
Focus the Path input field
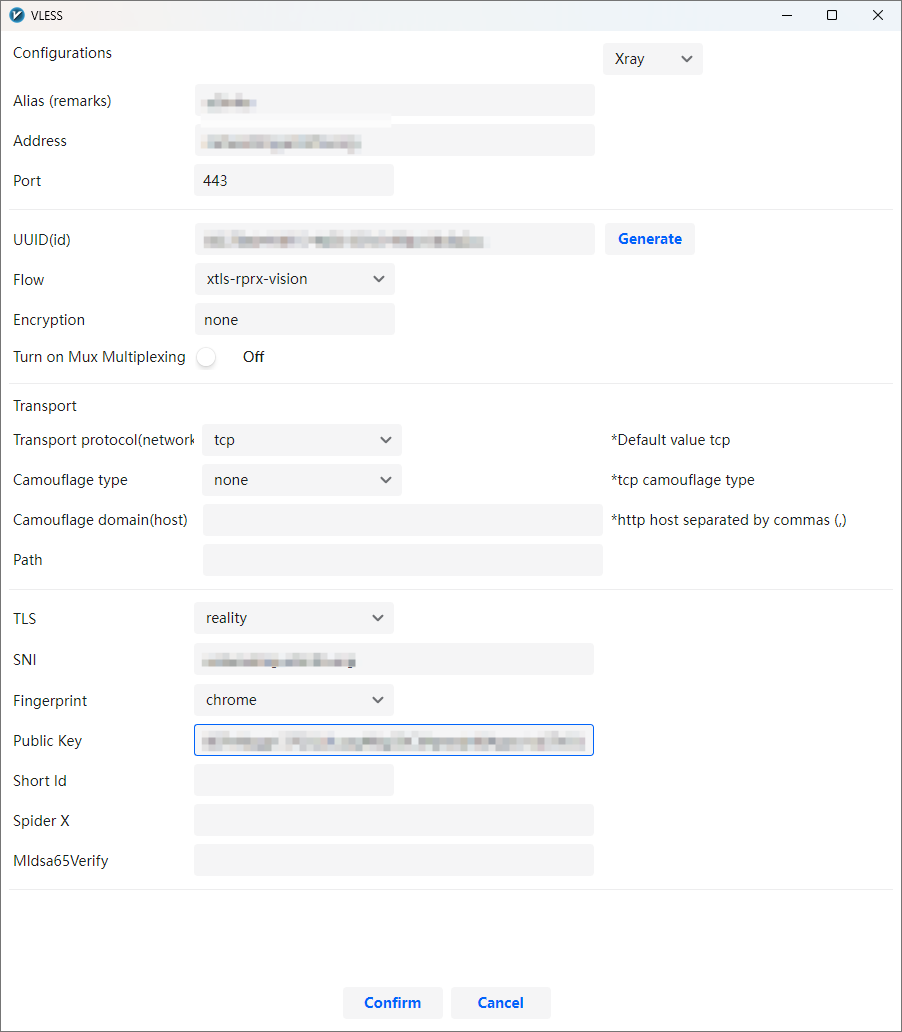(402, 560)
